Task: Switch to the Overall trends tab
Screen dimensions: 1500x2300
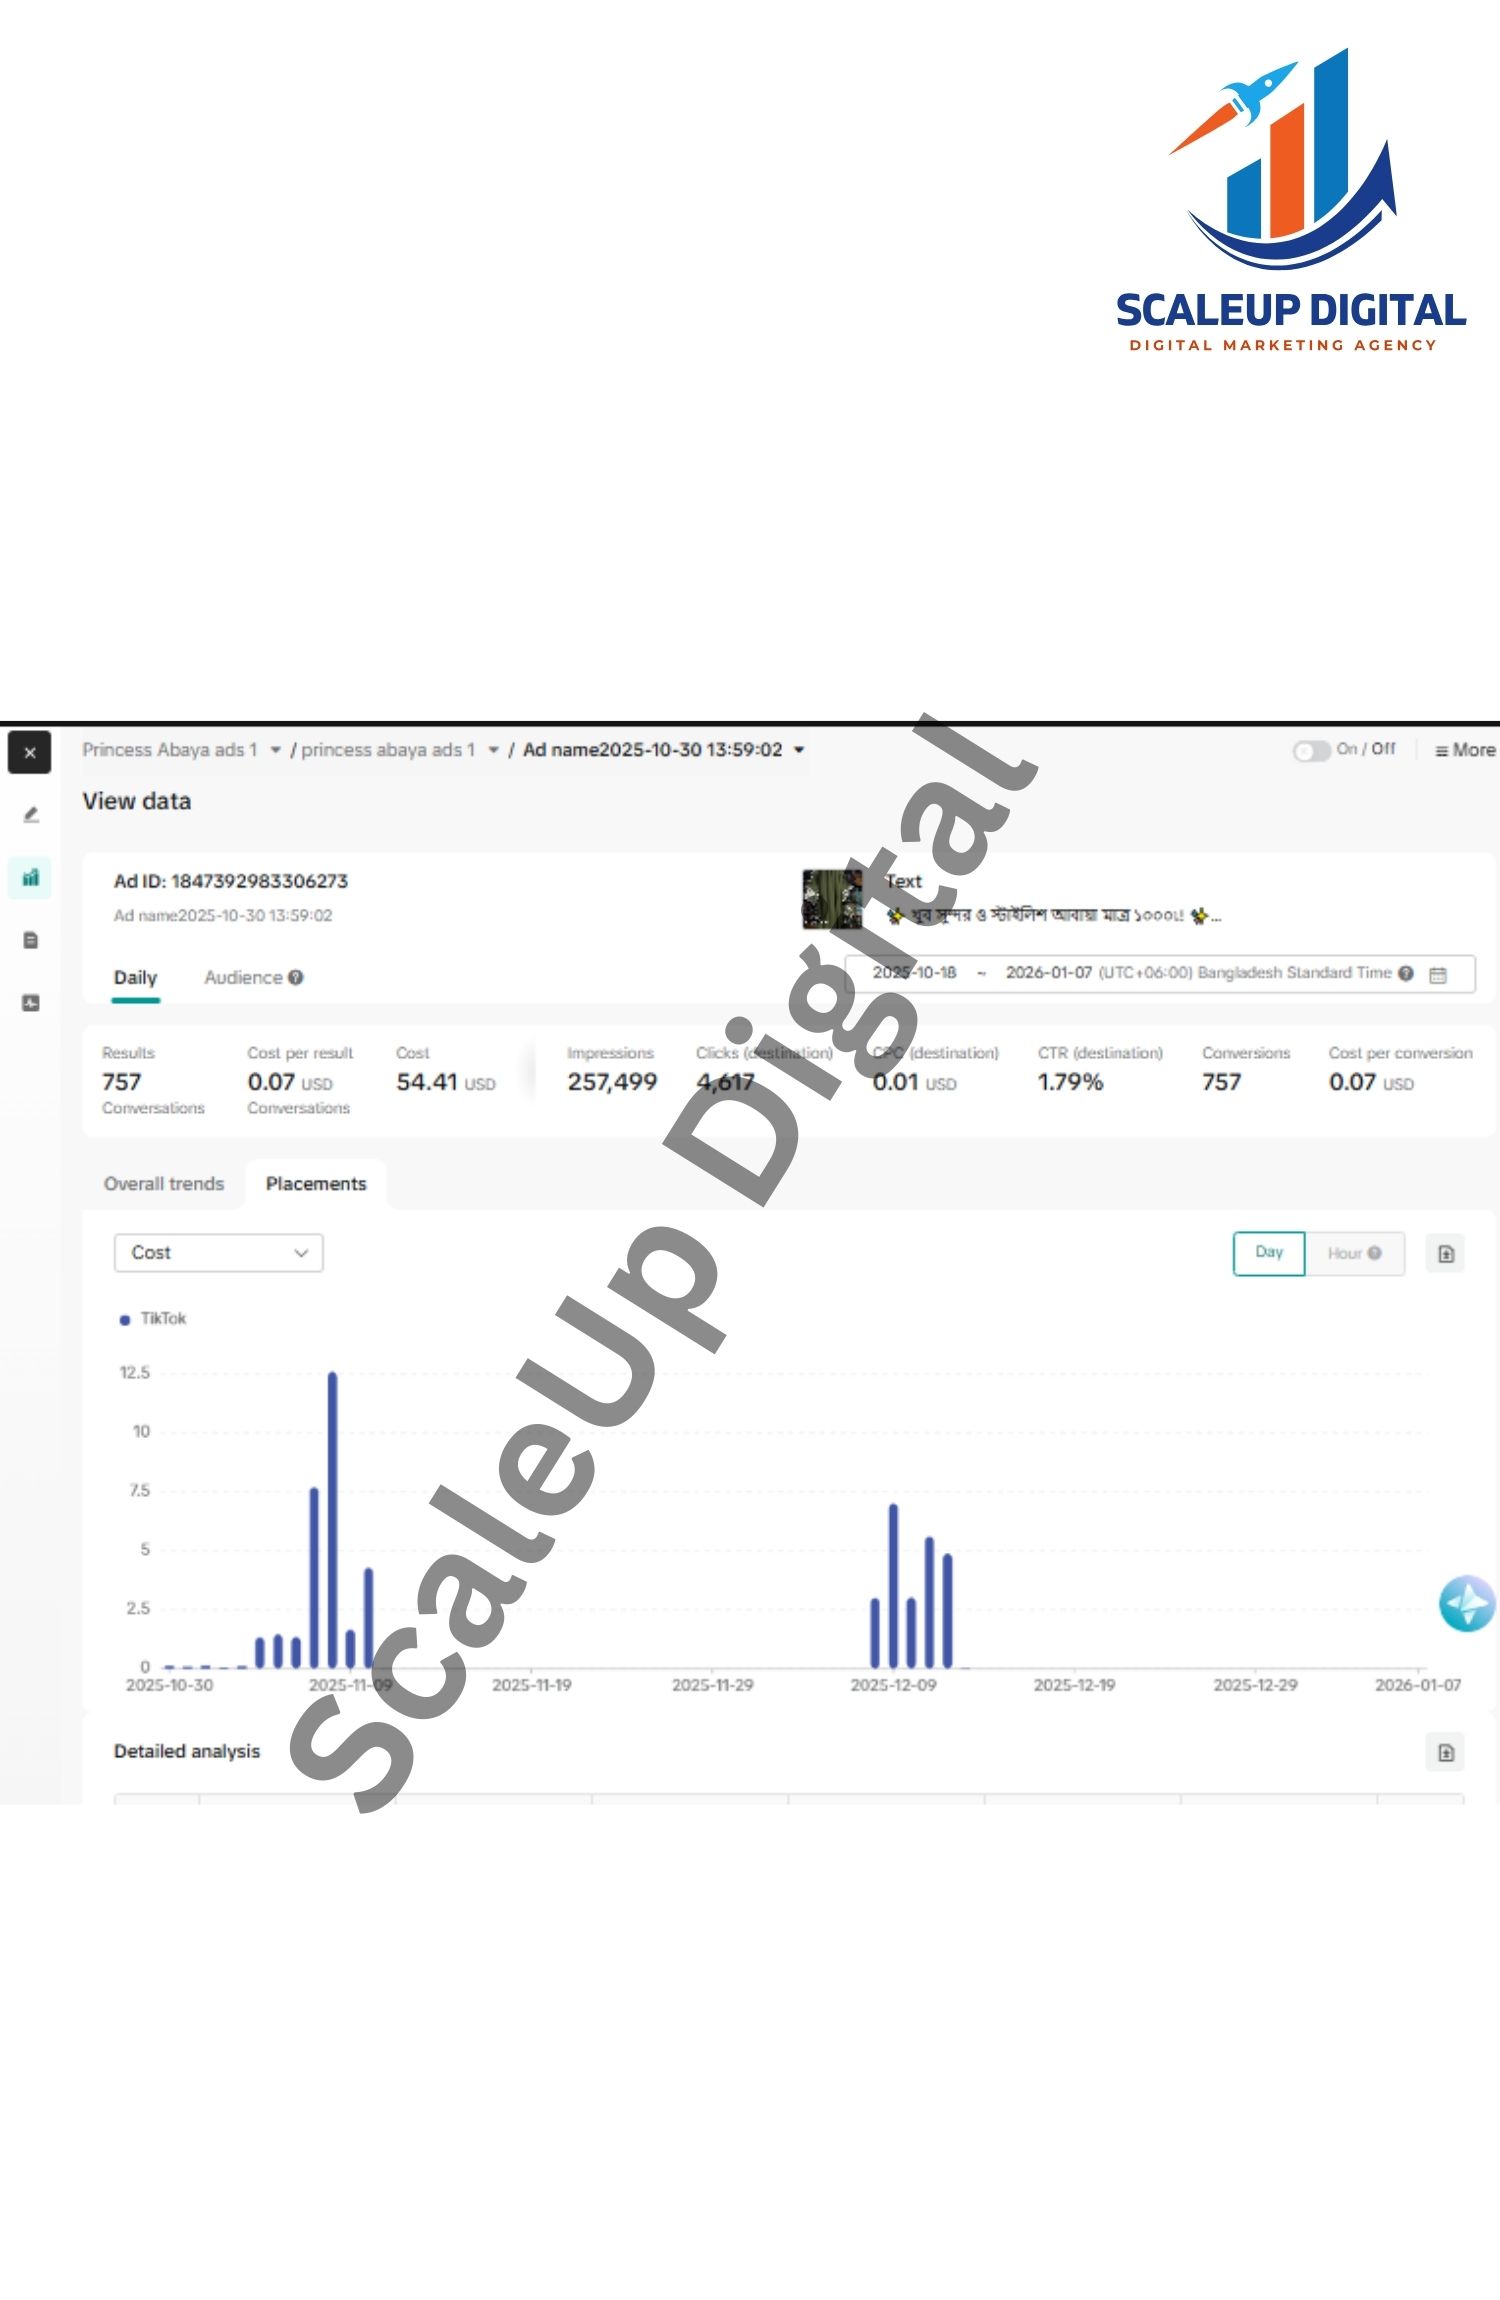Action: coord(164,1184)
